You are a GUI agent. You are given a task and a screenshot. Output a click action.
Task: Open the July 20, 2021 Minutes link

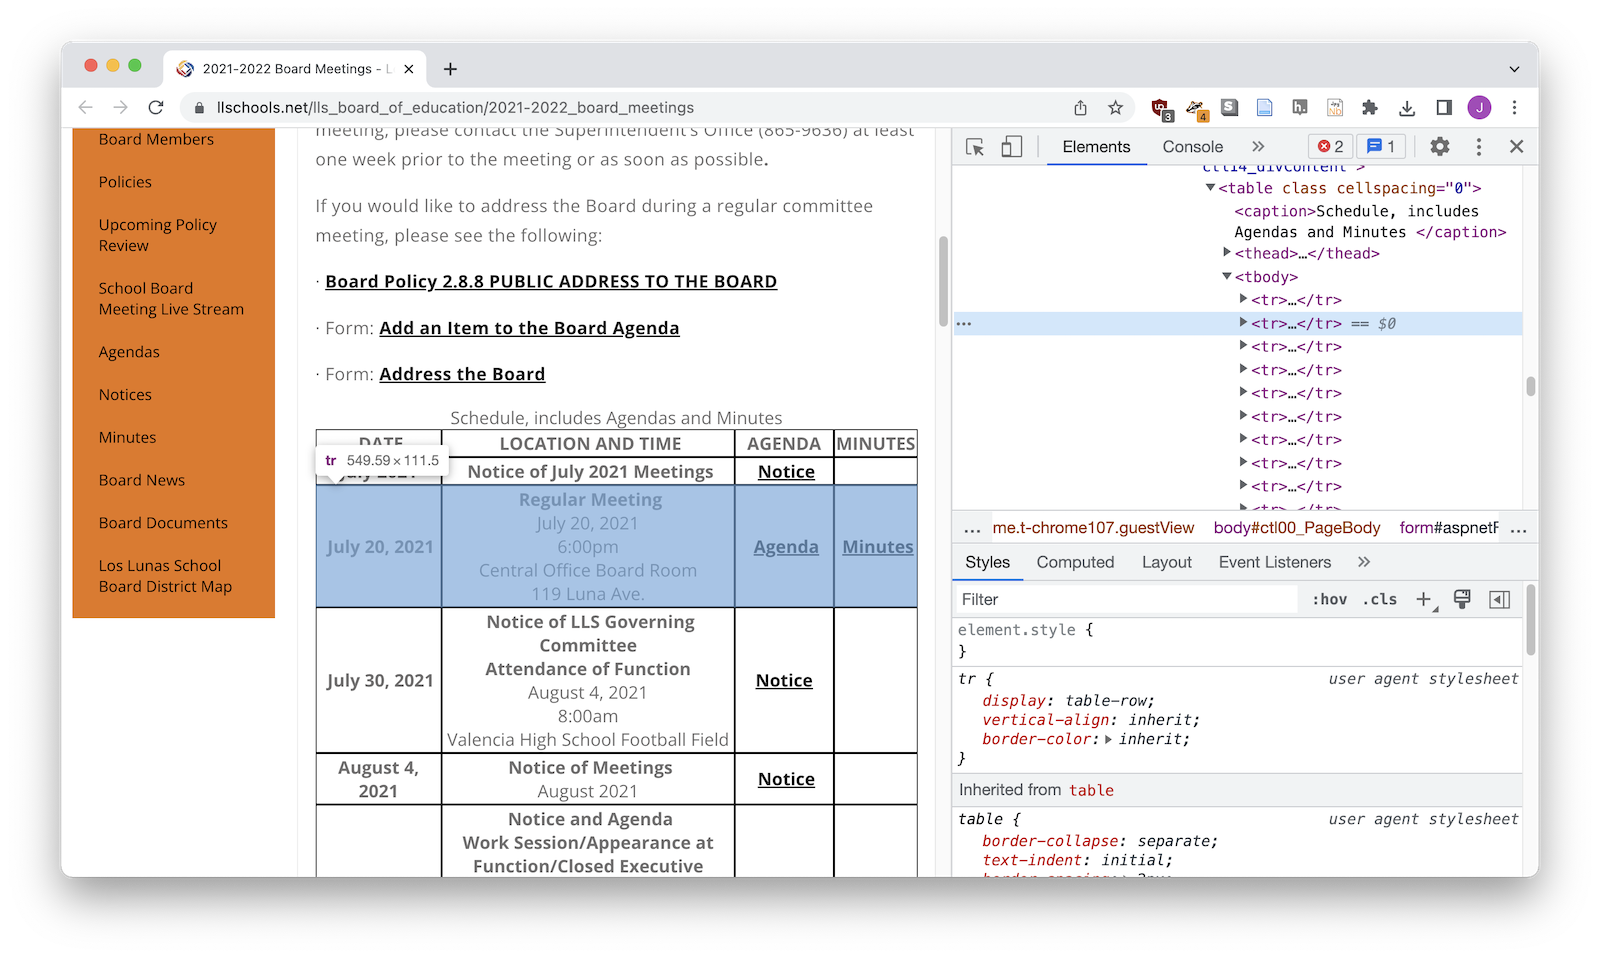(x=878, y=547)
